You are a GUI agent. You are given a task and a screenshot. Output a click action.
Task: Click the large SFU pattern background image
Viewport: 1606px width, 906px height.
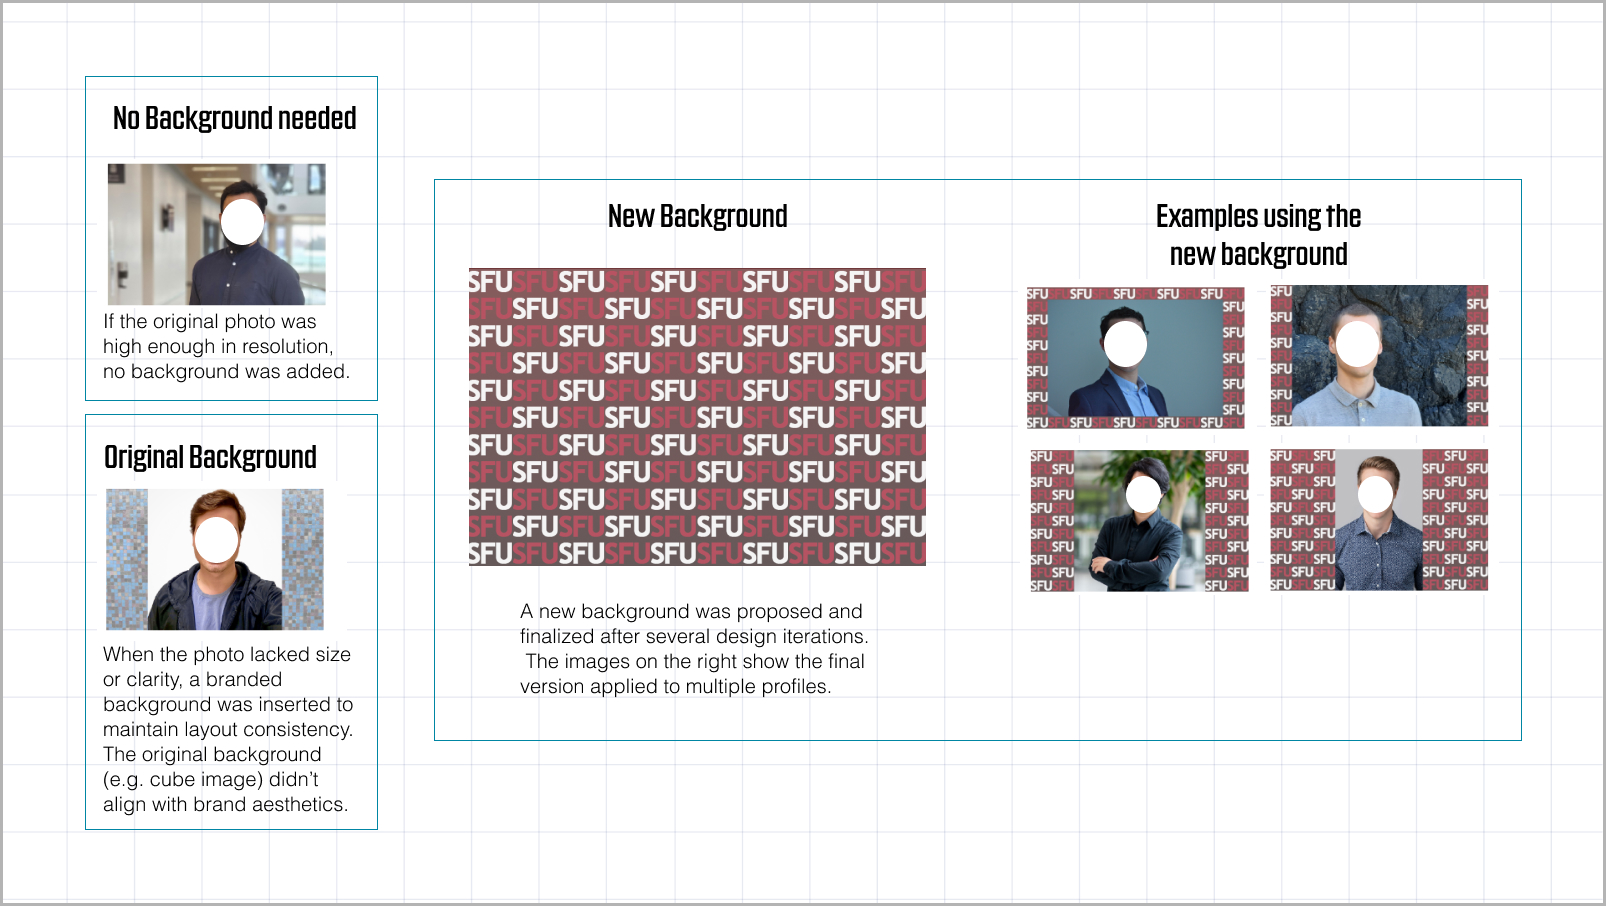click(x=697, y=417)
